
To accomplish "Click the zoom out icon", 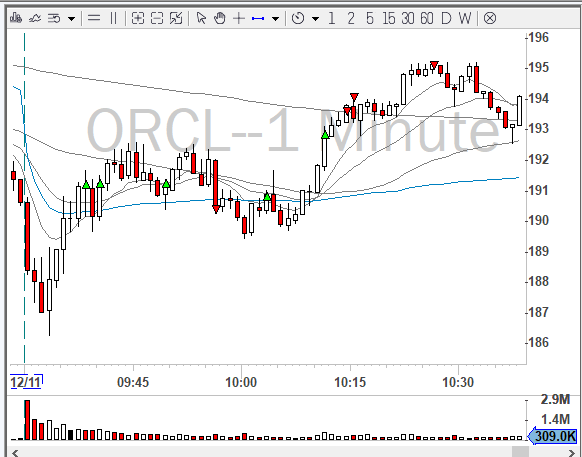I will click(x=157, y=18).
